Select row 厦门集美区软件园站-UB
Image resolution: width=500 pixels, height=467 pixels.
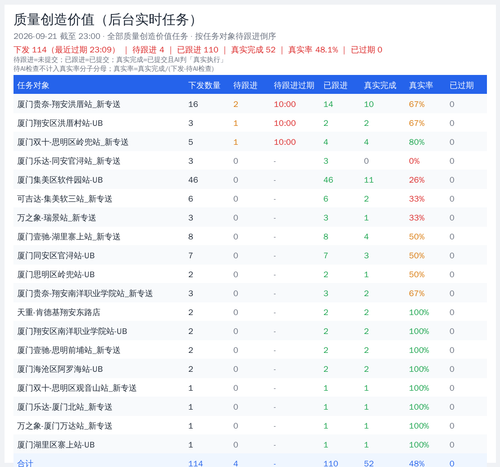pos(250,180)
